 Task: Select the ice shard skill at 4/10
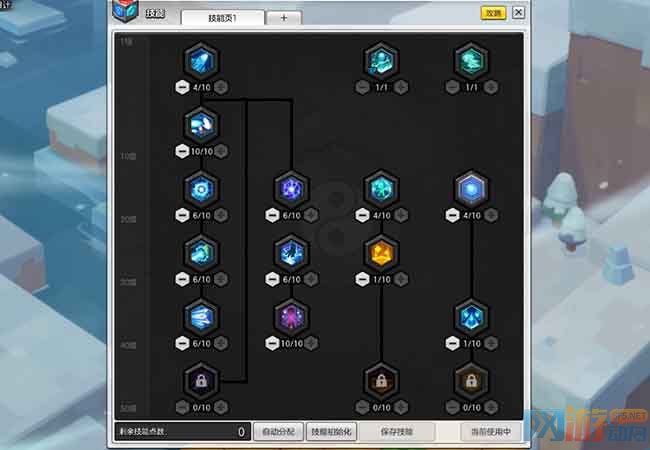(201, 61)
